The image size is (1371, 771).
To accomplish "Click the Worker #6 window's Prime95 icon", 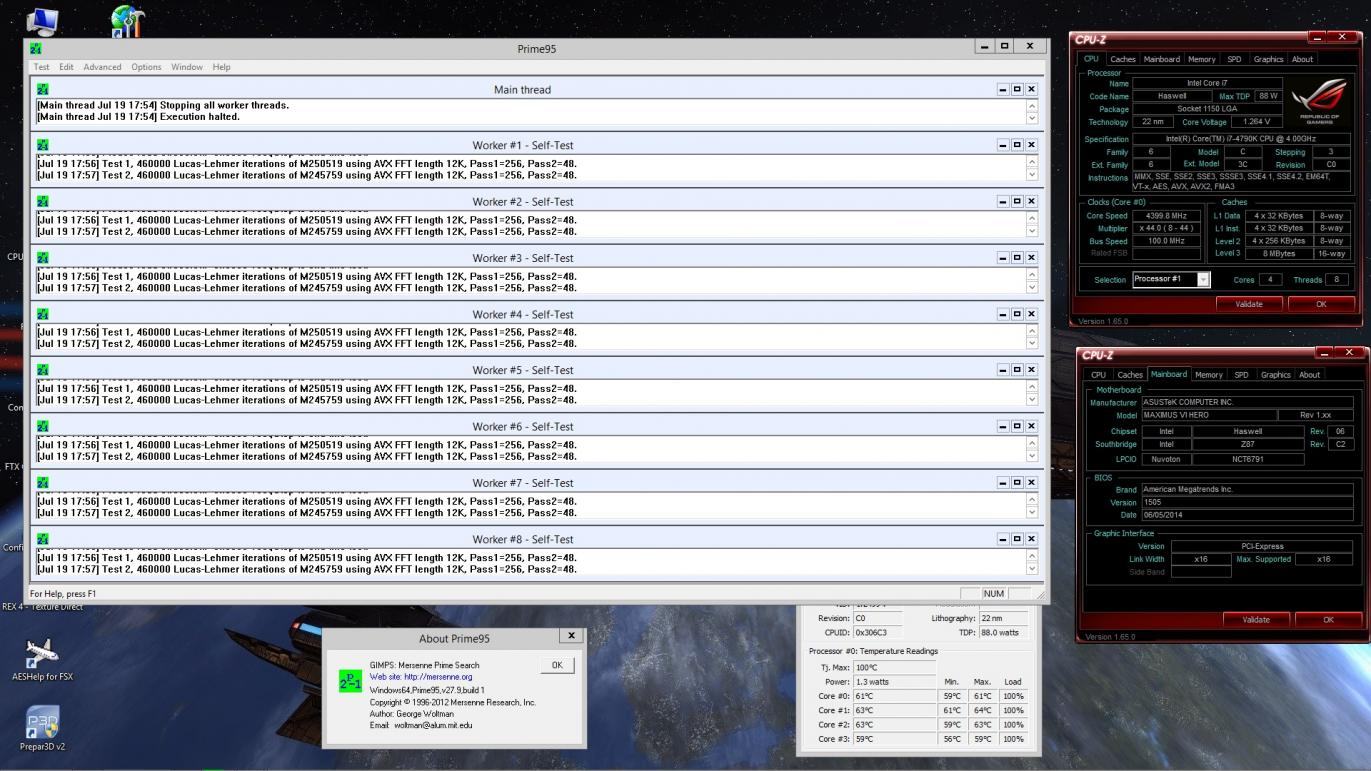I will [42, 426].
